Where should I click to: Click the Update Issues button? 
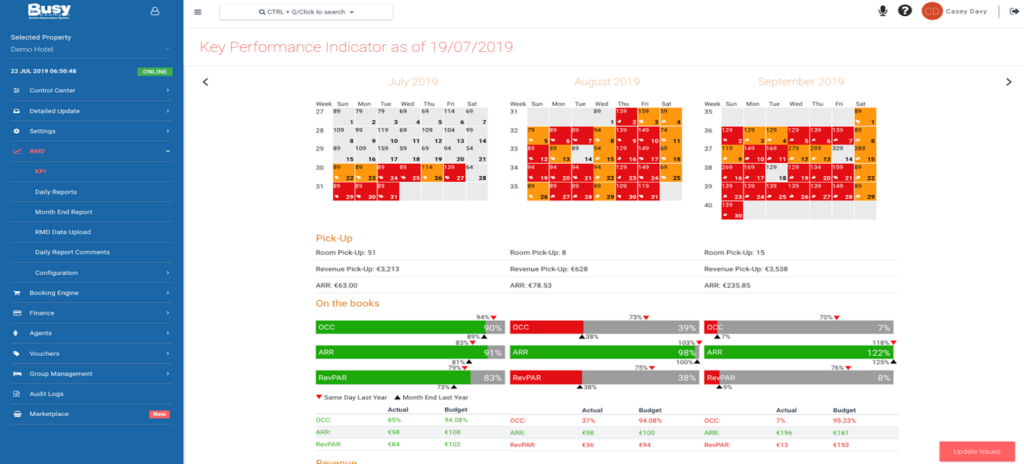975,451
